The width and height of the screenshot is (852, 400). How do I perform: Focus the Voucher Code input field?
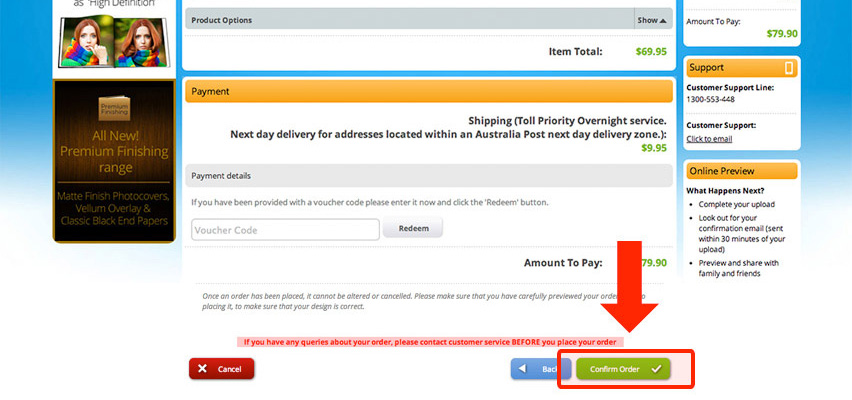[x=285, y=229]
